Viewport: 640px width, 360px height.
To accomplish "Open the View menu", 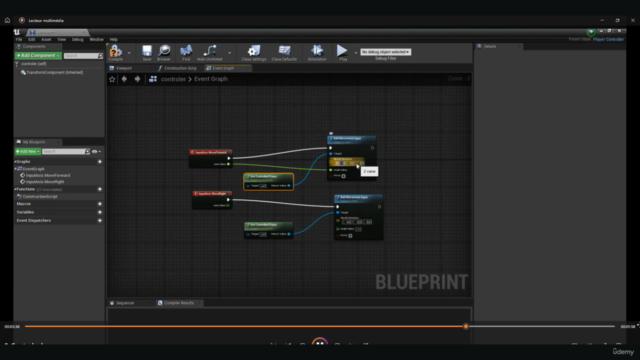I will [62, 40].
